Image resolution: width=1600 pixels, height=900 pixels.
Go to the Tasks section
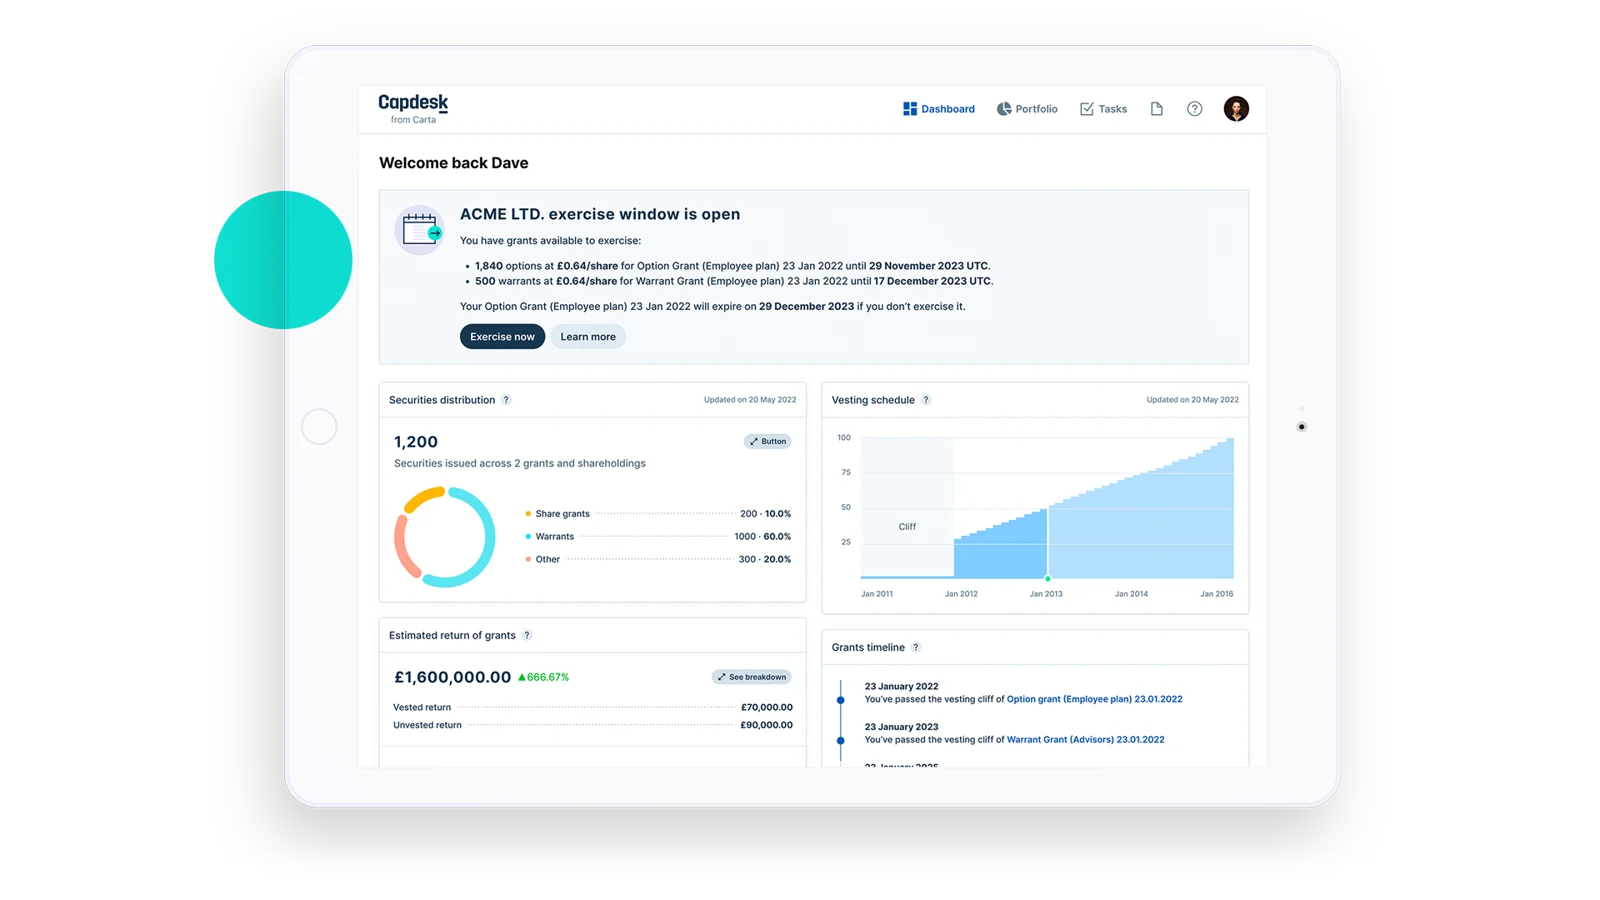[1103, 109]
